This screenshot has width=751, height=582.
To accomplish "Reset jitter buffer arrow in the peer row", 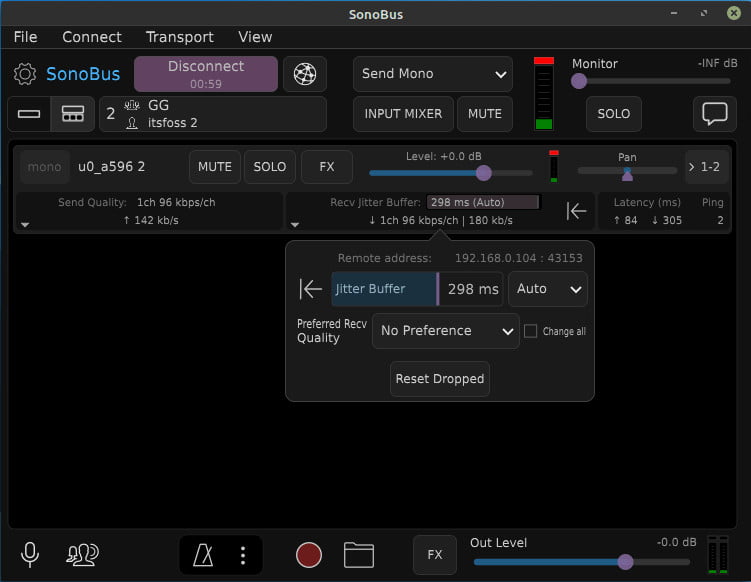I will (576, 211).
